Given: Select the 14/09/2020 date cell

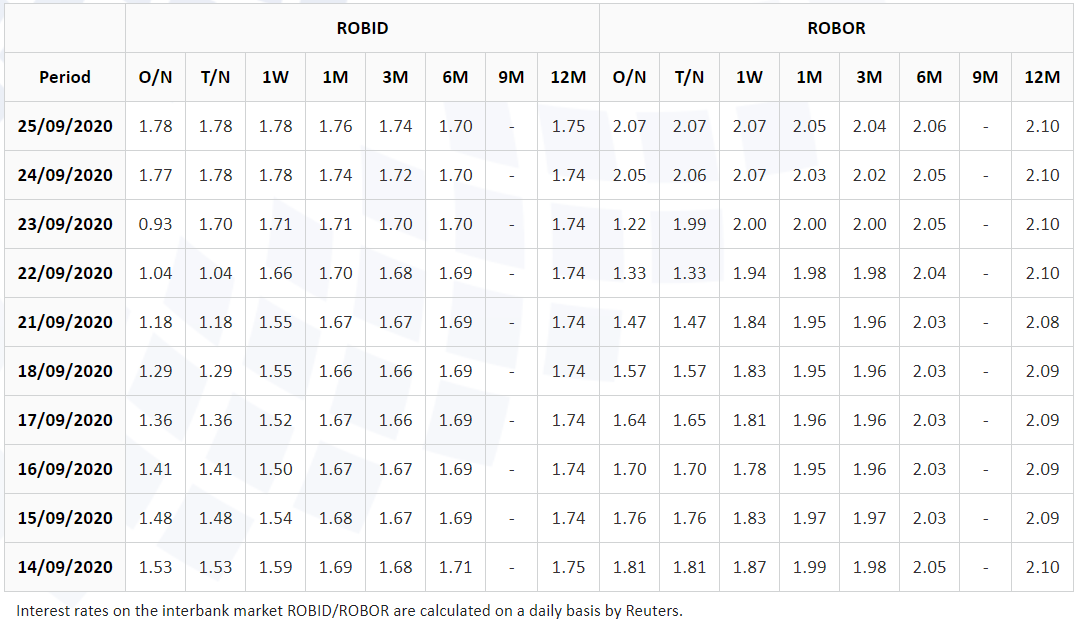Looking at the screenshot, I should click(65, 567).
